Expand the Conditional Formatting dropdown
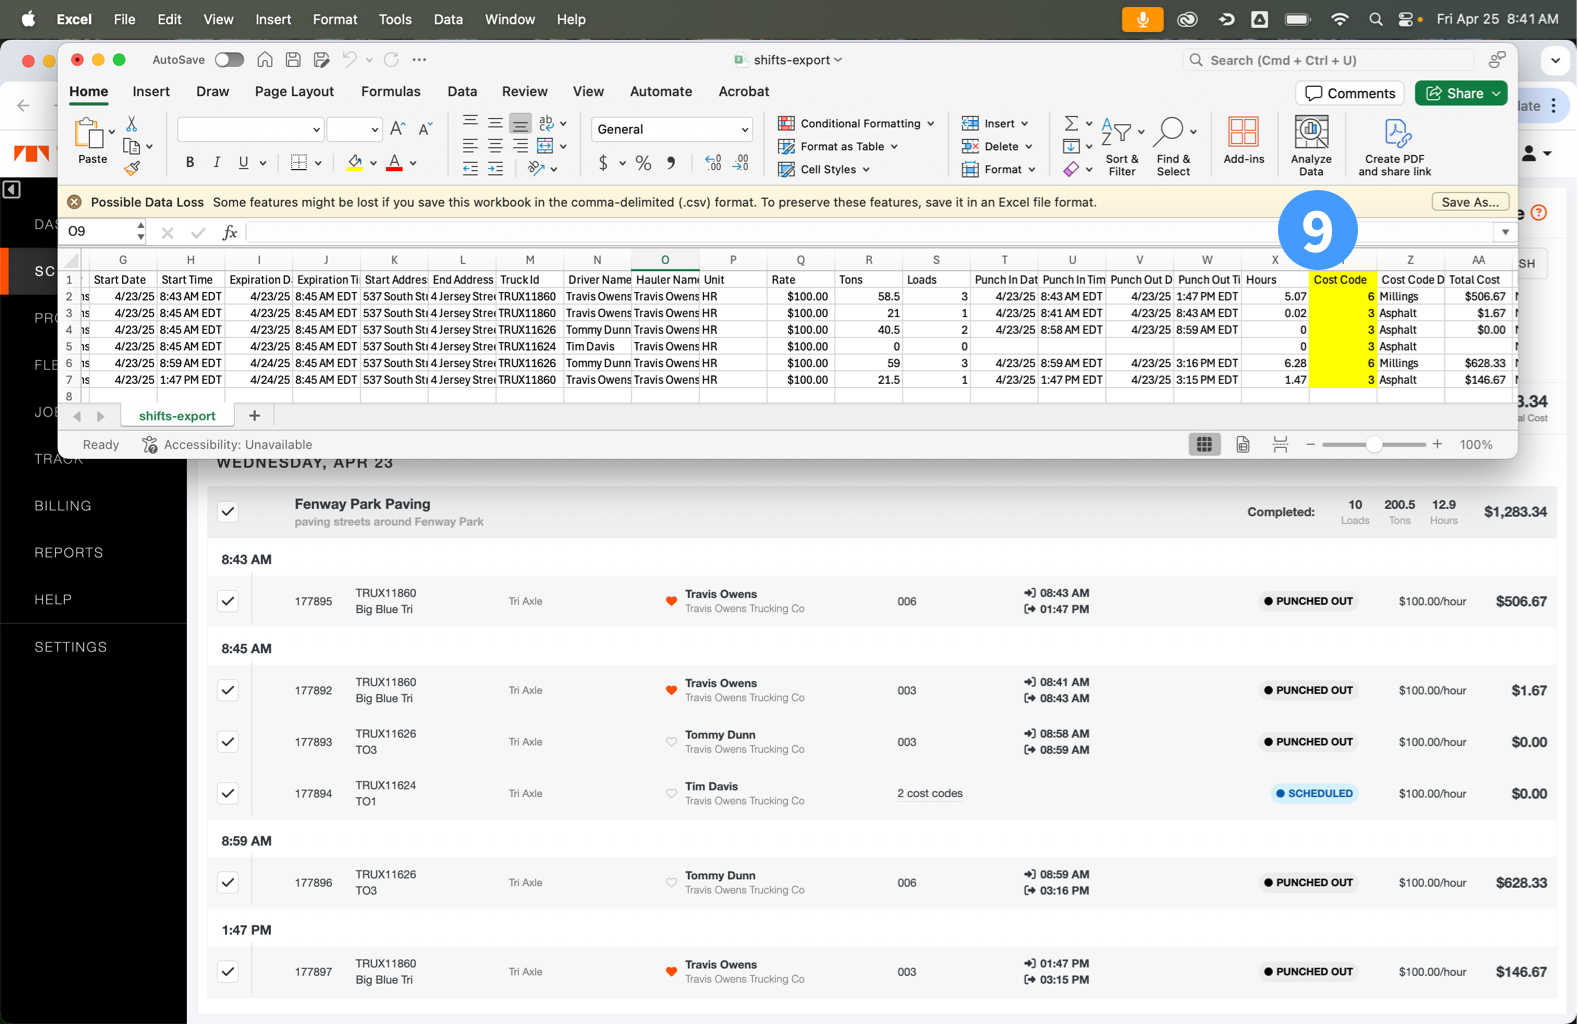 (858, 123)
